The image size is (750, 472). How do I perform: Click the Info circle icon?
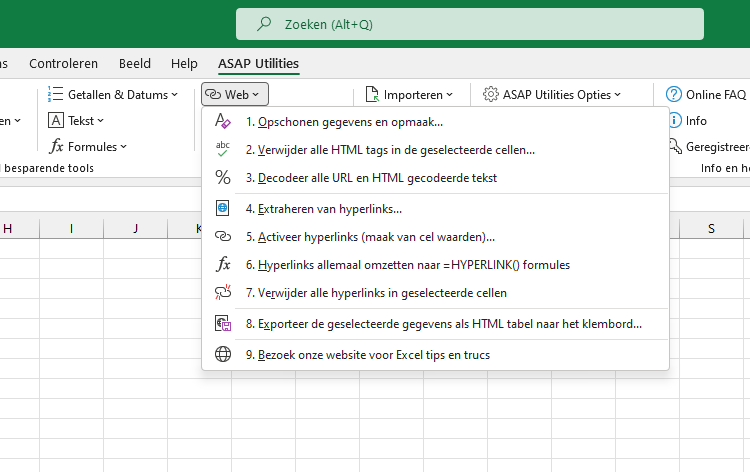coord(674,121)
